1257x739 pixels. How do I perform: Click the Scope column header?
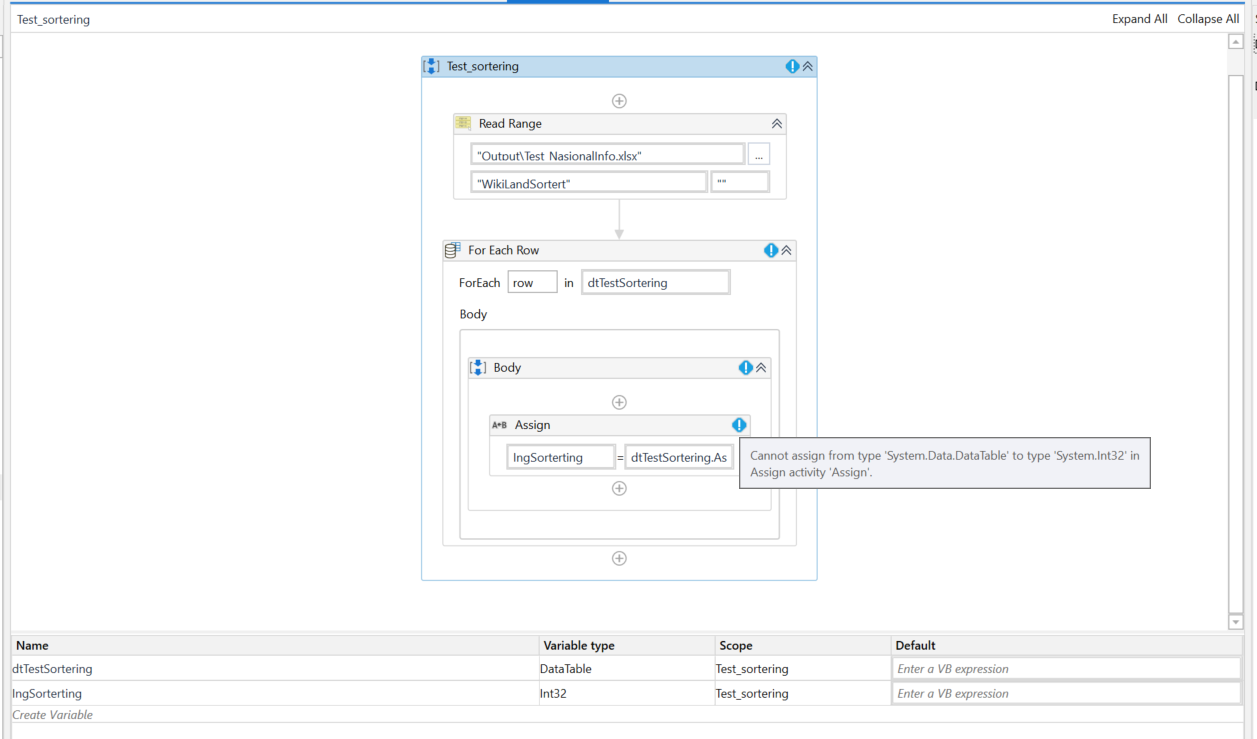pos(803,645)
